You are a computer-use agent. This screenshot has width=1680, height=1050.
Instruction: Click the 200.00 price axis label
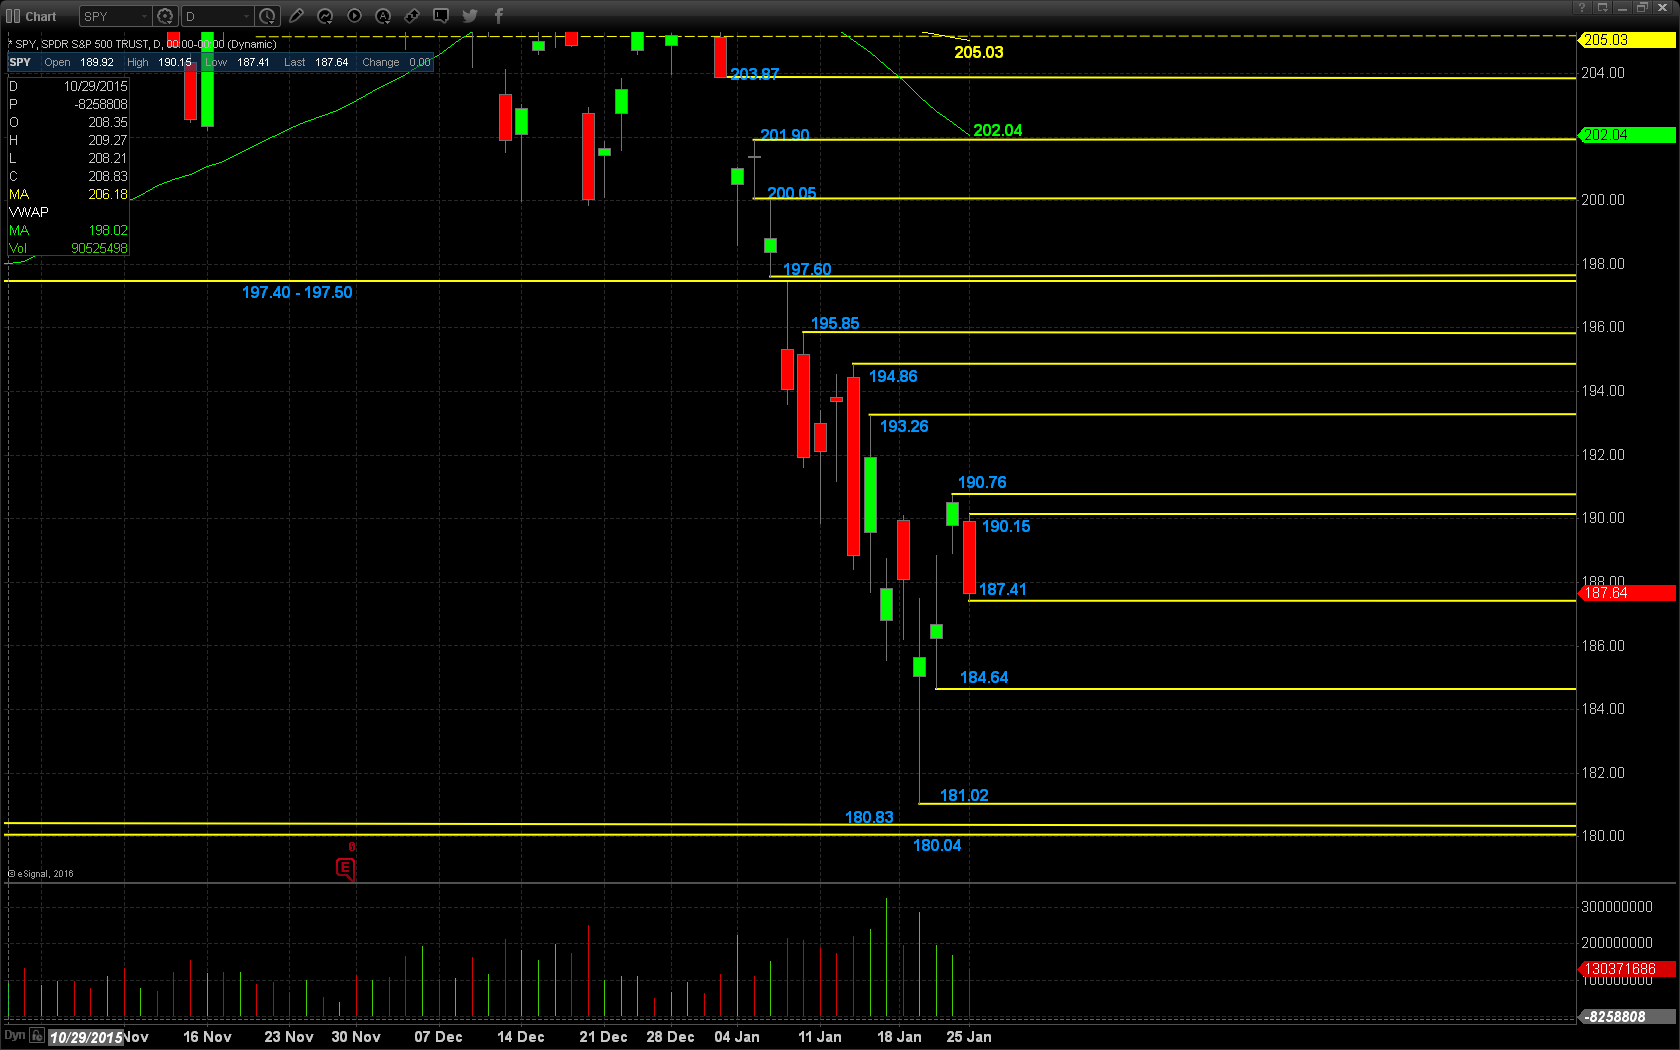pyautogui.click(x=1603, y=200)
